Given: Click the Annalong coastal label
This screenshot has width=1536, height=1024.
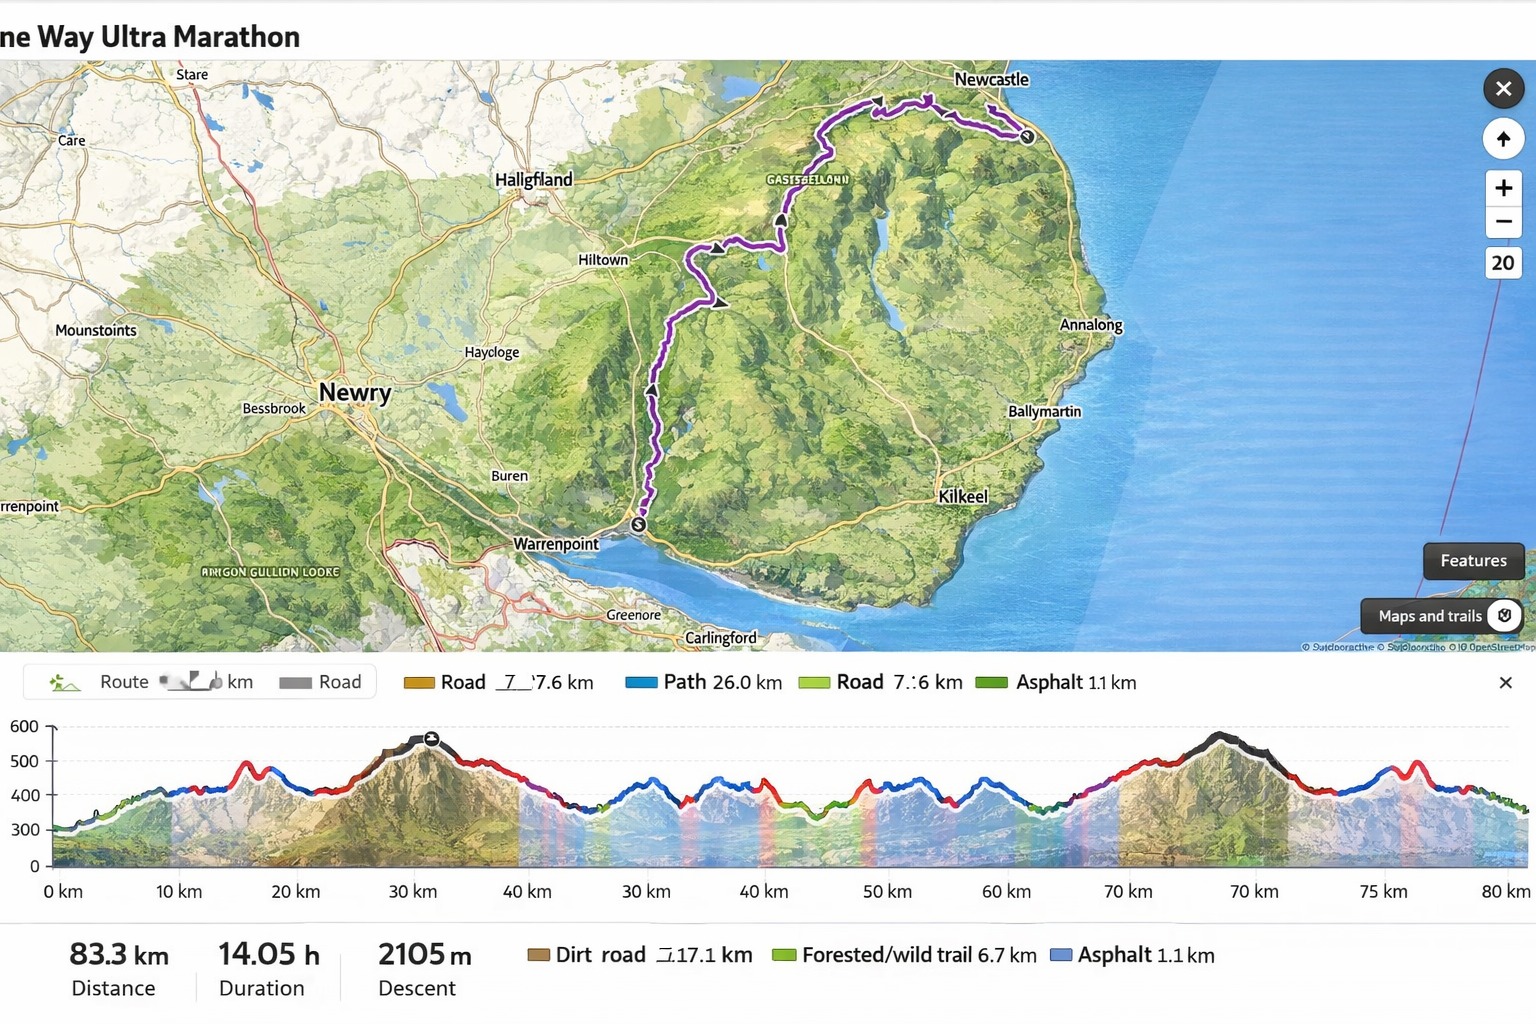Looking at the screenshot, I should coord(1091,325).
